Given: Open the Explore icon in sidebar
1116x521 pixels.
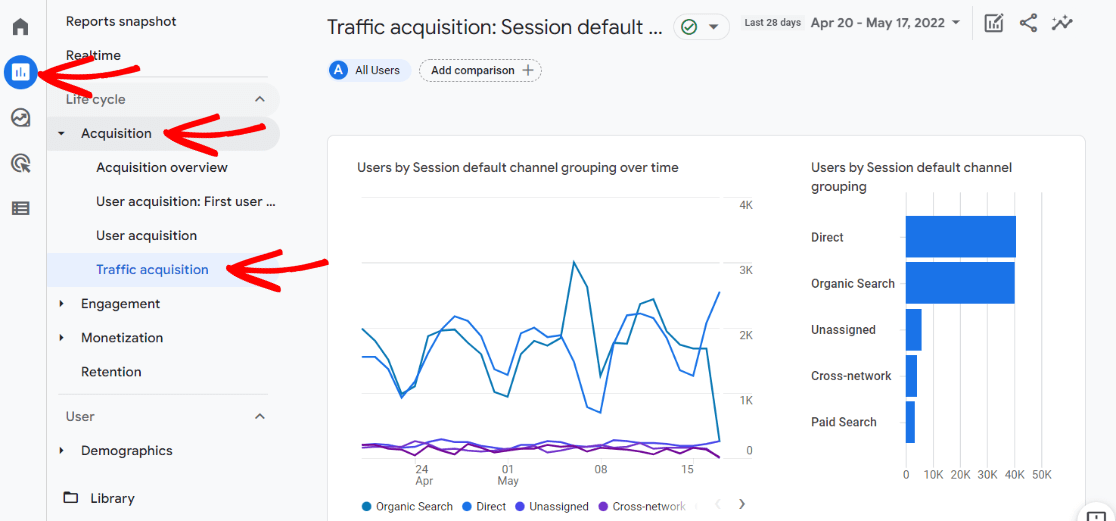Looking at the screenshot, I should pyautogui.click(x=20, y=118).
